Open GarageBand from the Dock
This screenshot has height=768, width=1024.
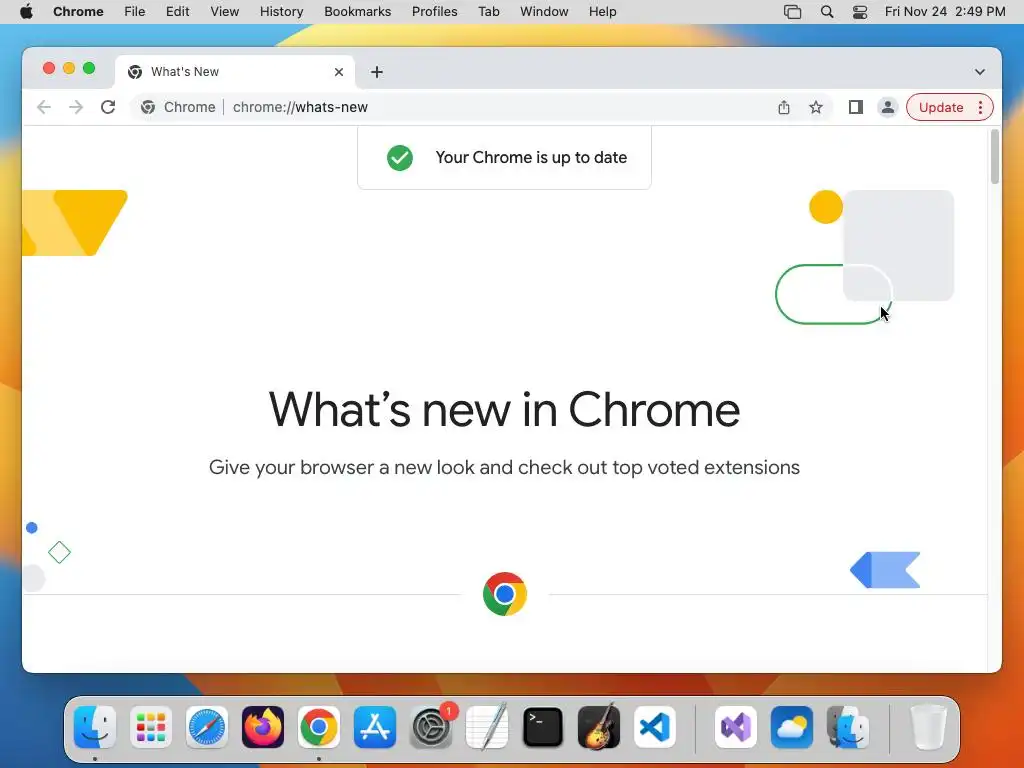coord(599,727)
